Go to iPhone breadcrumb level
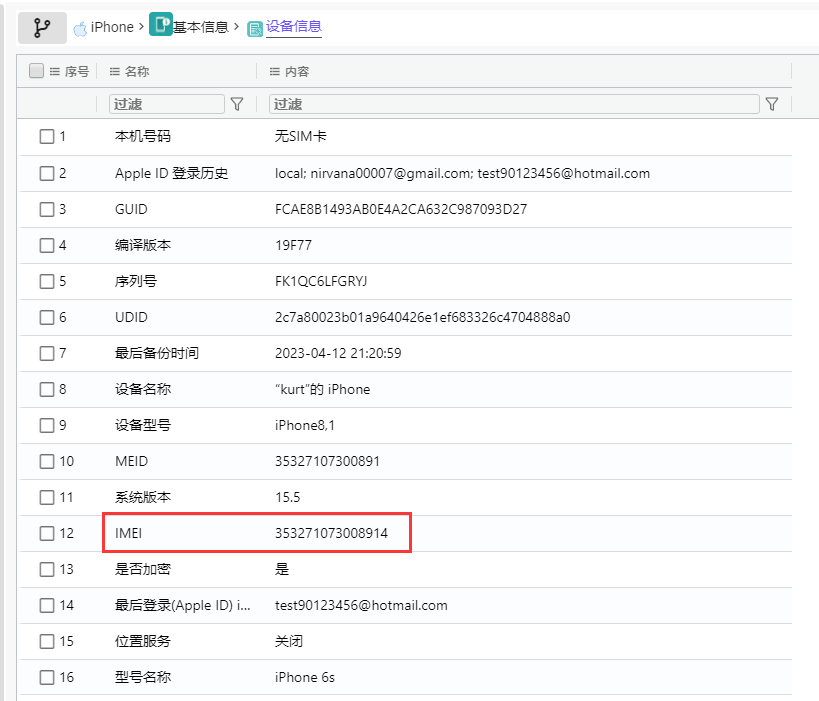The width and height of the screenshot is (819, 701). [112, 27]
